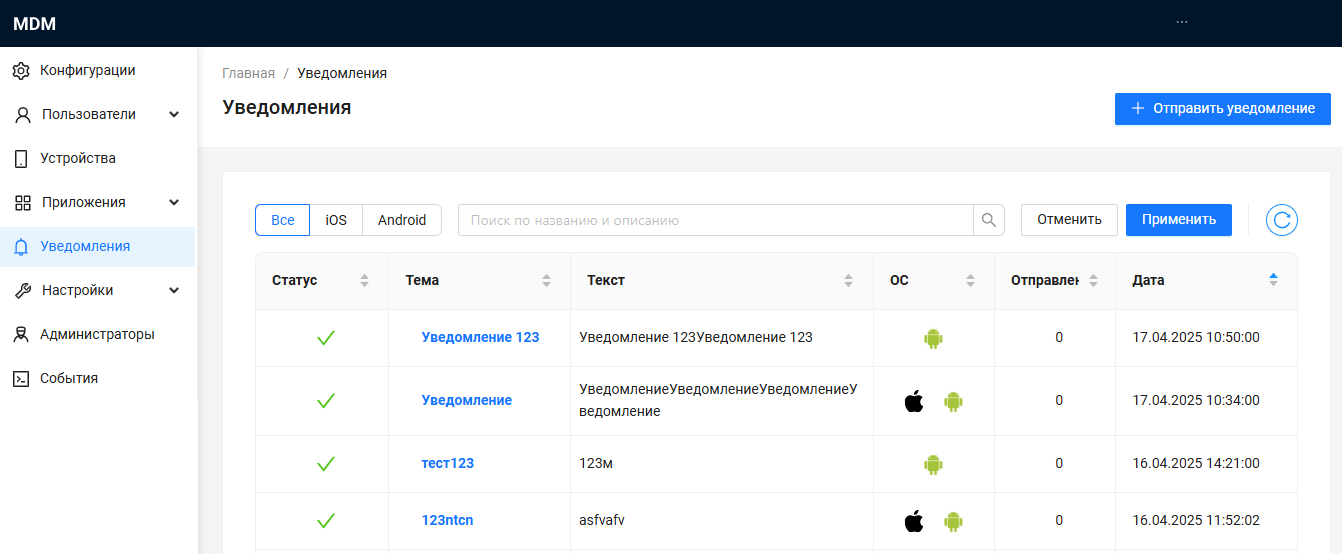Select the Все filter option
The width and height of the screenshot is (1342, 554).
283,220
